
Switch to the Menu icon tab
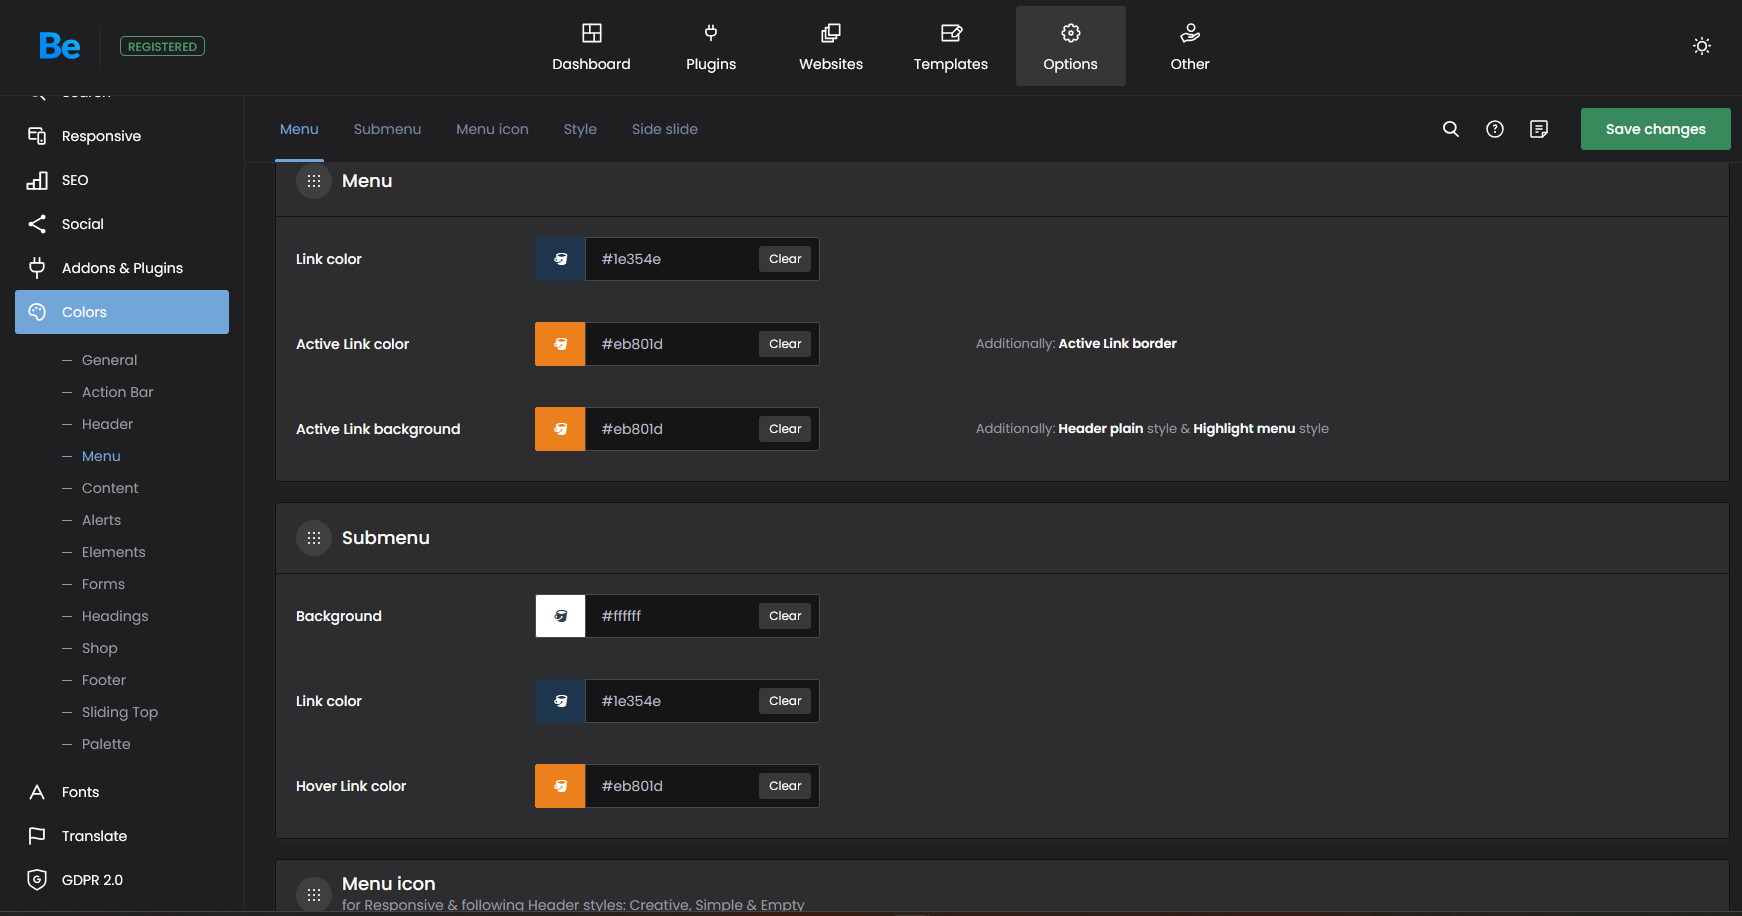(492, 129)
